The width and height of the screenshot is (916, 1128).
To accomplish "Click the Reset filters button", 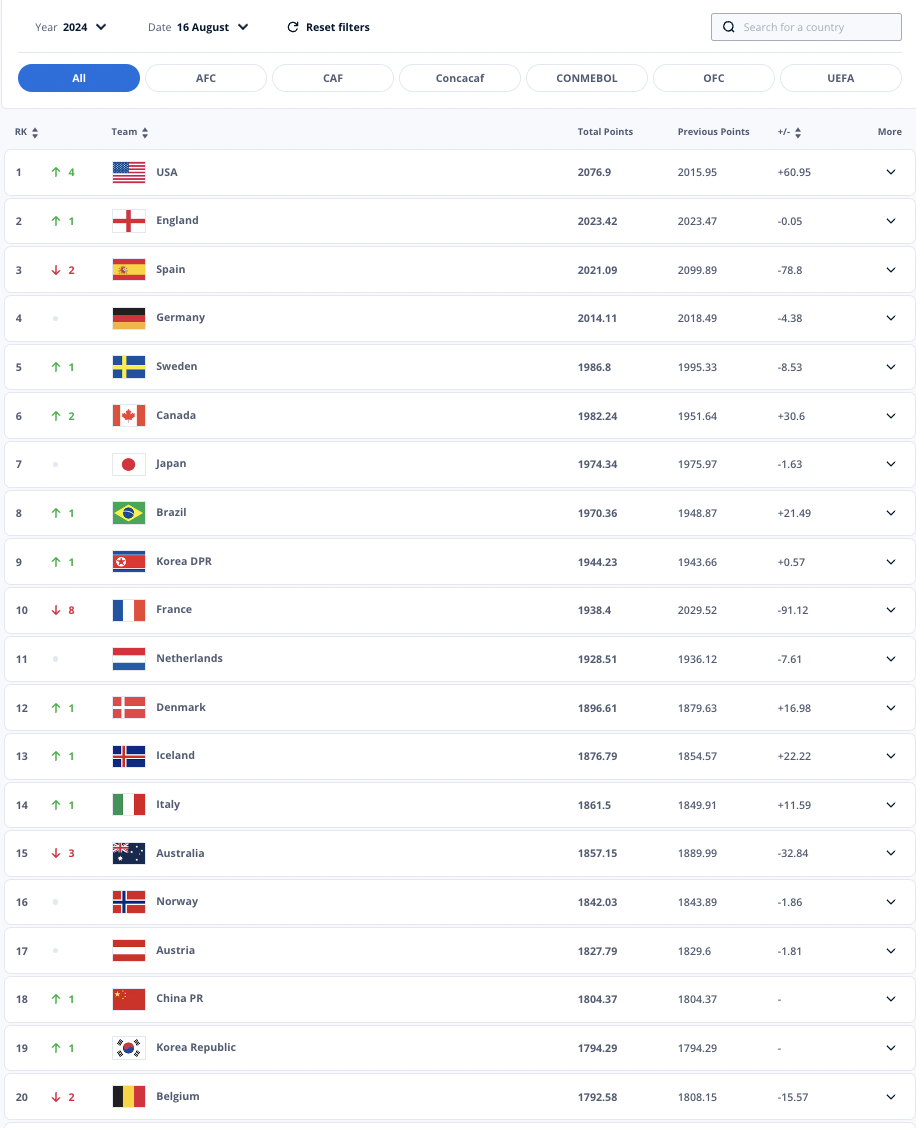I will (x=328, y=27).
